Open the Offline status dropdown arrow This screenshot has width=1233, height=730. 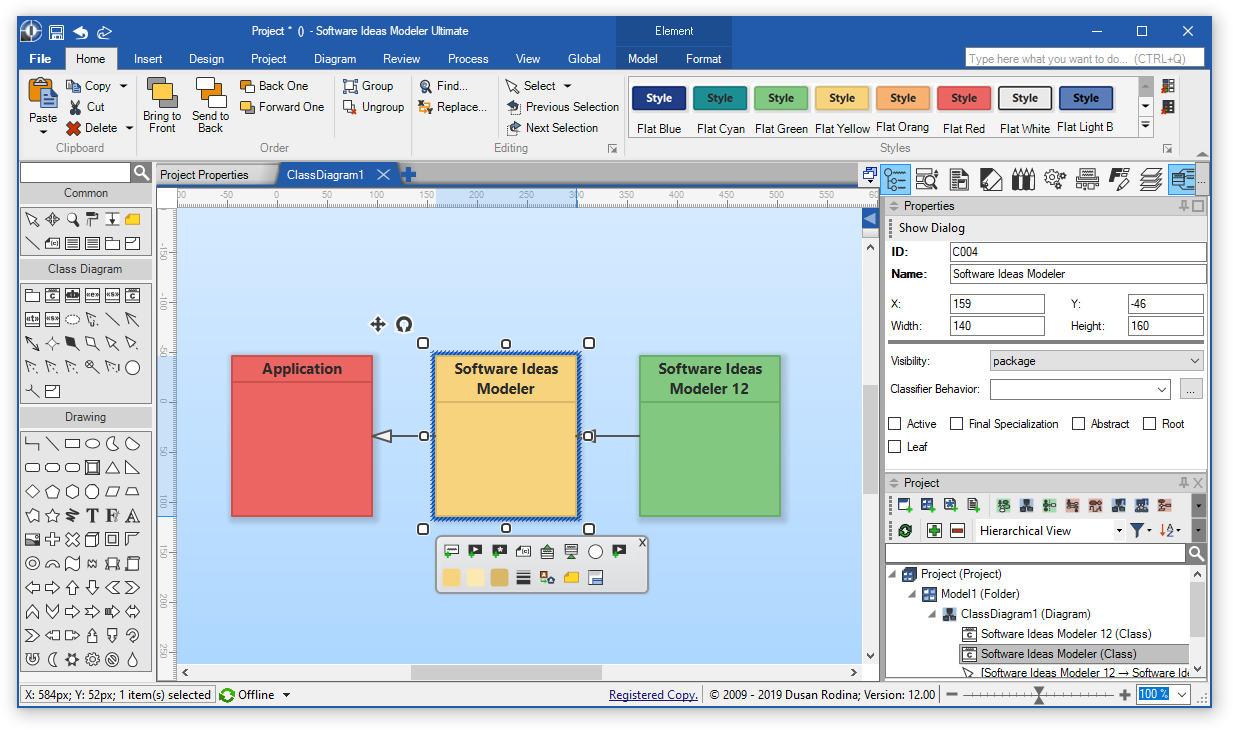[286, 695]
